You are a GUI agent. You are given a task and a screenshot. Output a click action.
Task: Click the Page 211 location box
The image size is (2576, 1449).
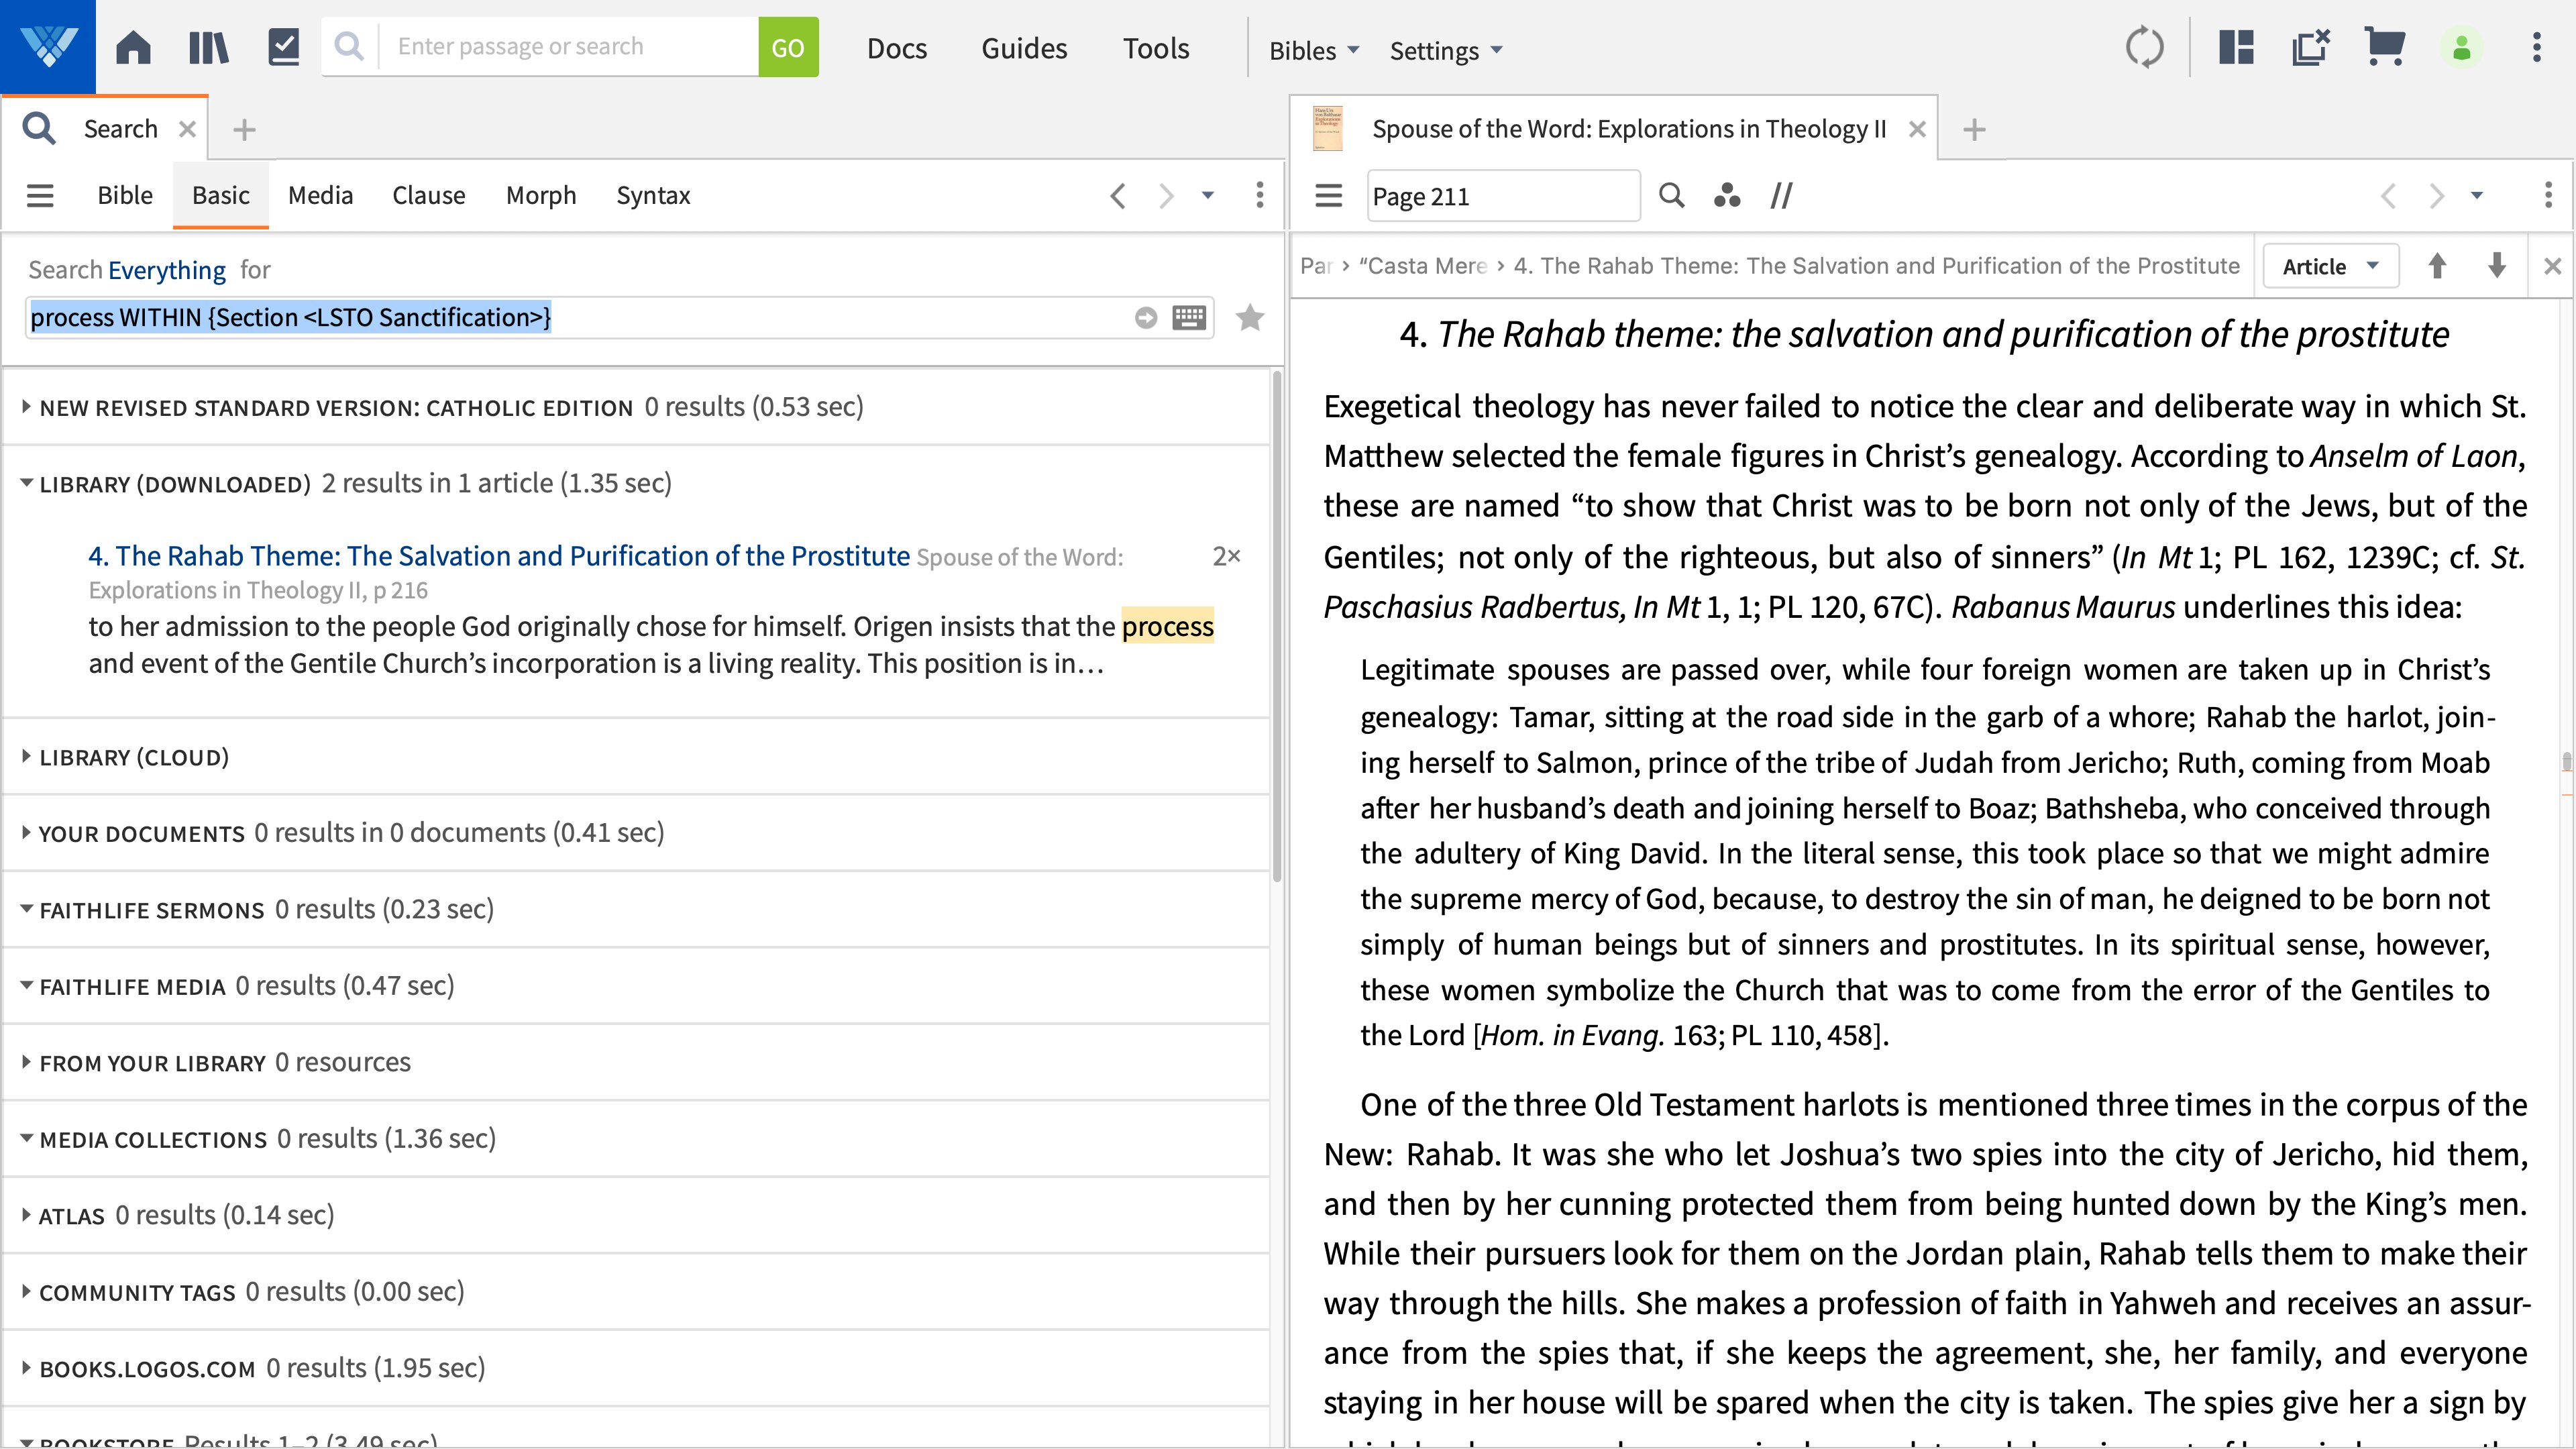(1503, 196)
